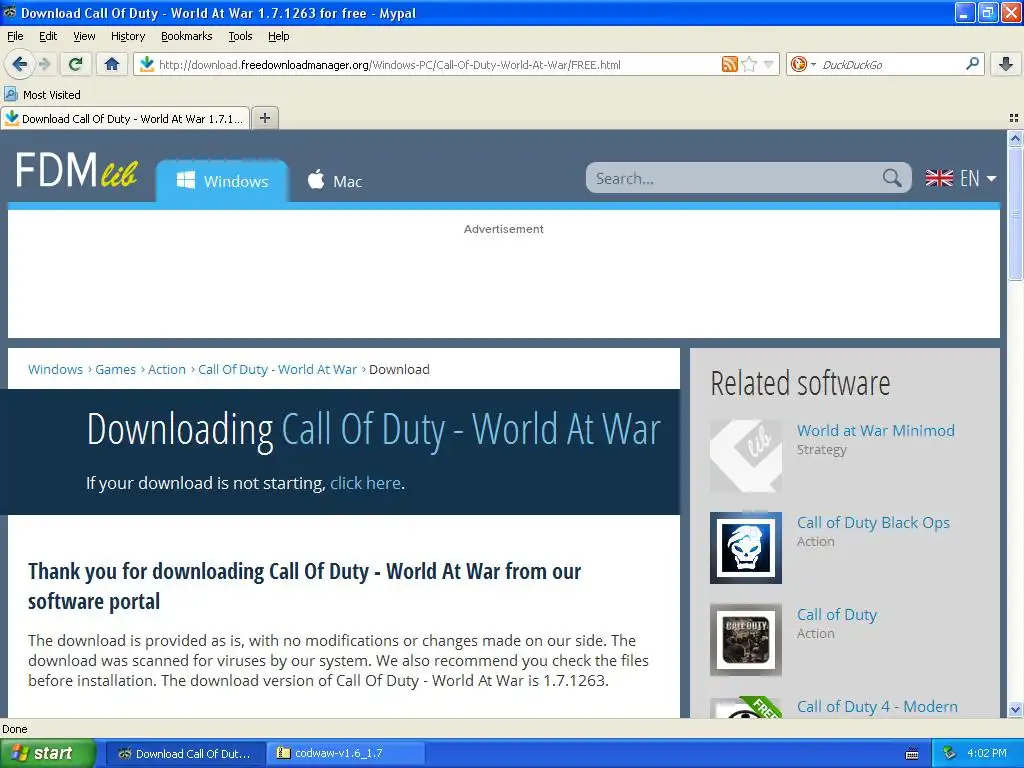Open the Most Visited bookmarks folder
This screenshot has width=1024, height=768.
pos(42,95)
